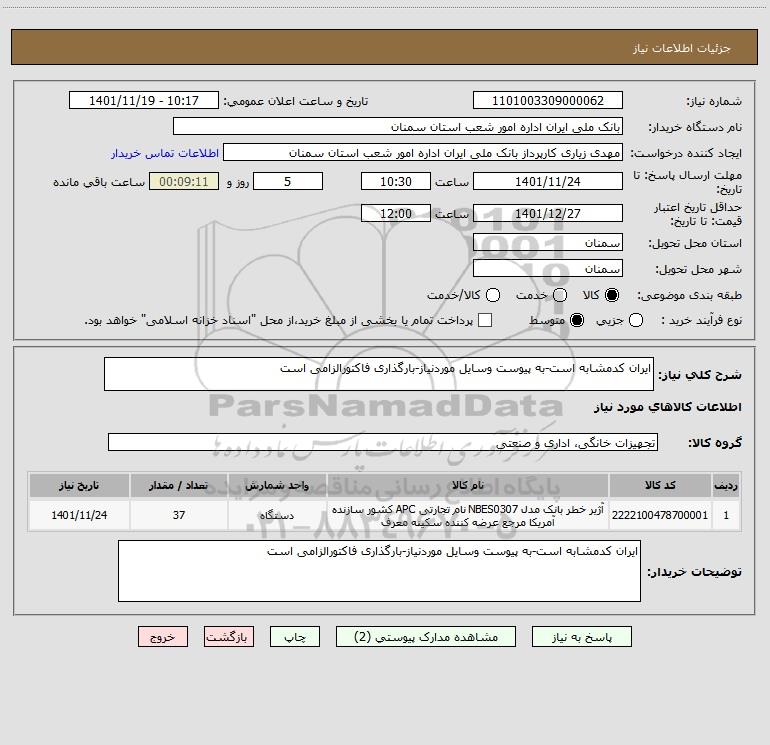
Task: Click the توضیحات خریدار text area
Action: point(379,571)
